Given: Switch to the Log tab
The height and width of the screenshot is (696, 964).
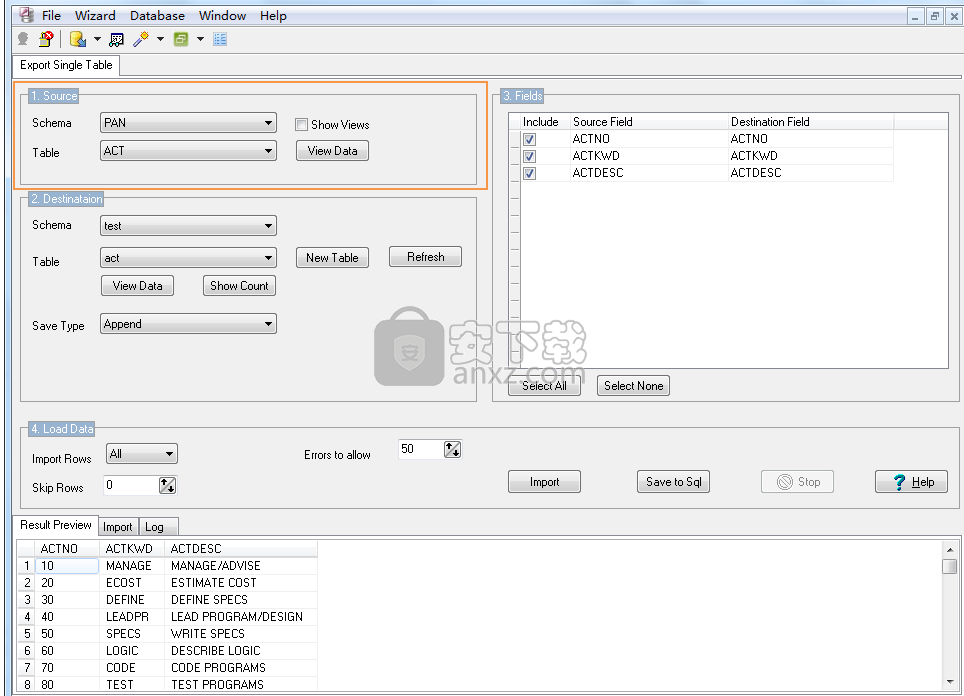Looking at the screenshot, I should tap(154, 527).
